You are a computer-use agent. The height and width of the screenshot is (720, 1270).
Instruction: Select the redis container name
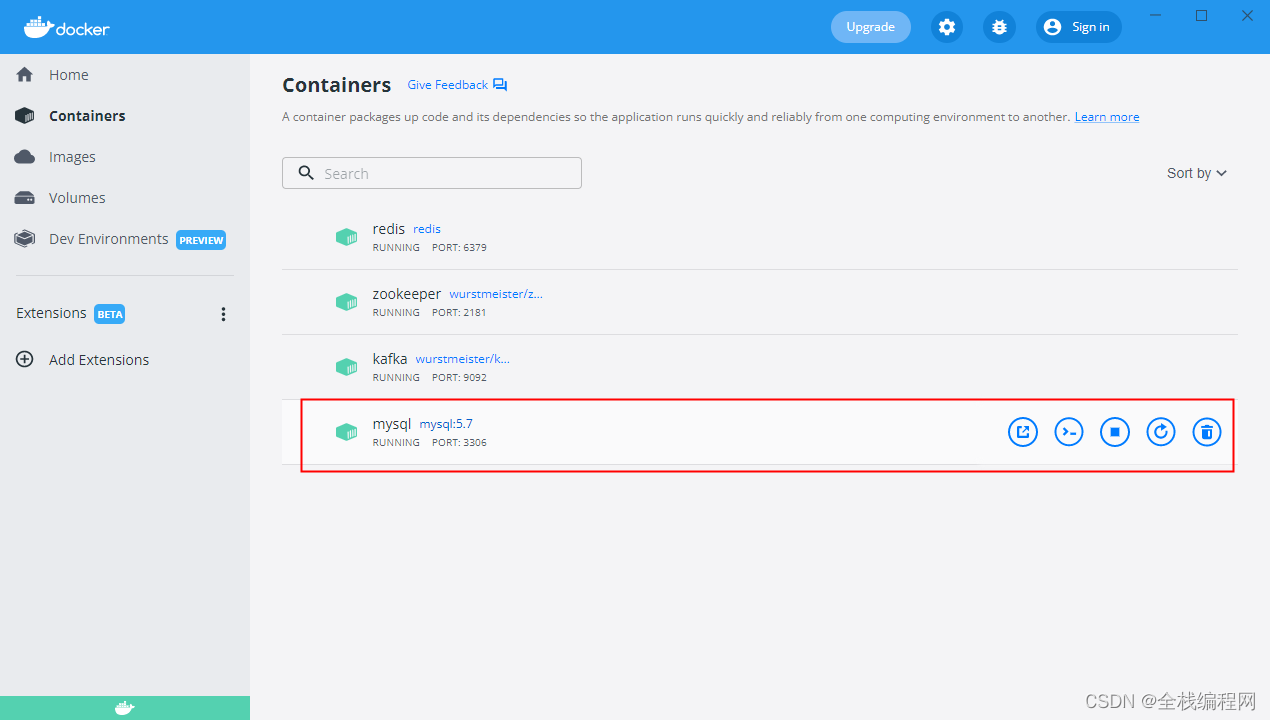coord(389,229)
